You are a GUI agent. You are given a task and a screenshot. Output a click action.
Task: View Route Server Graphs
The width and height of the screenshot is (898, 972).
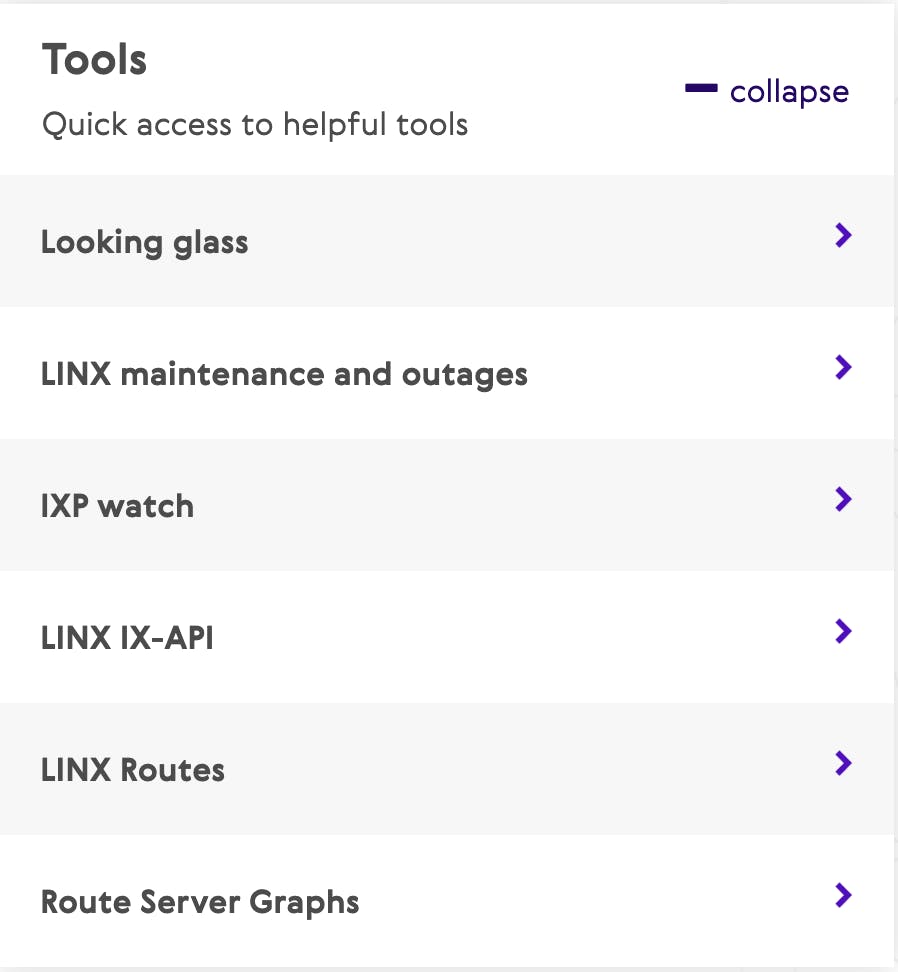click(x=200, y=902)
